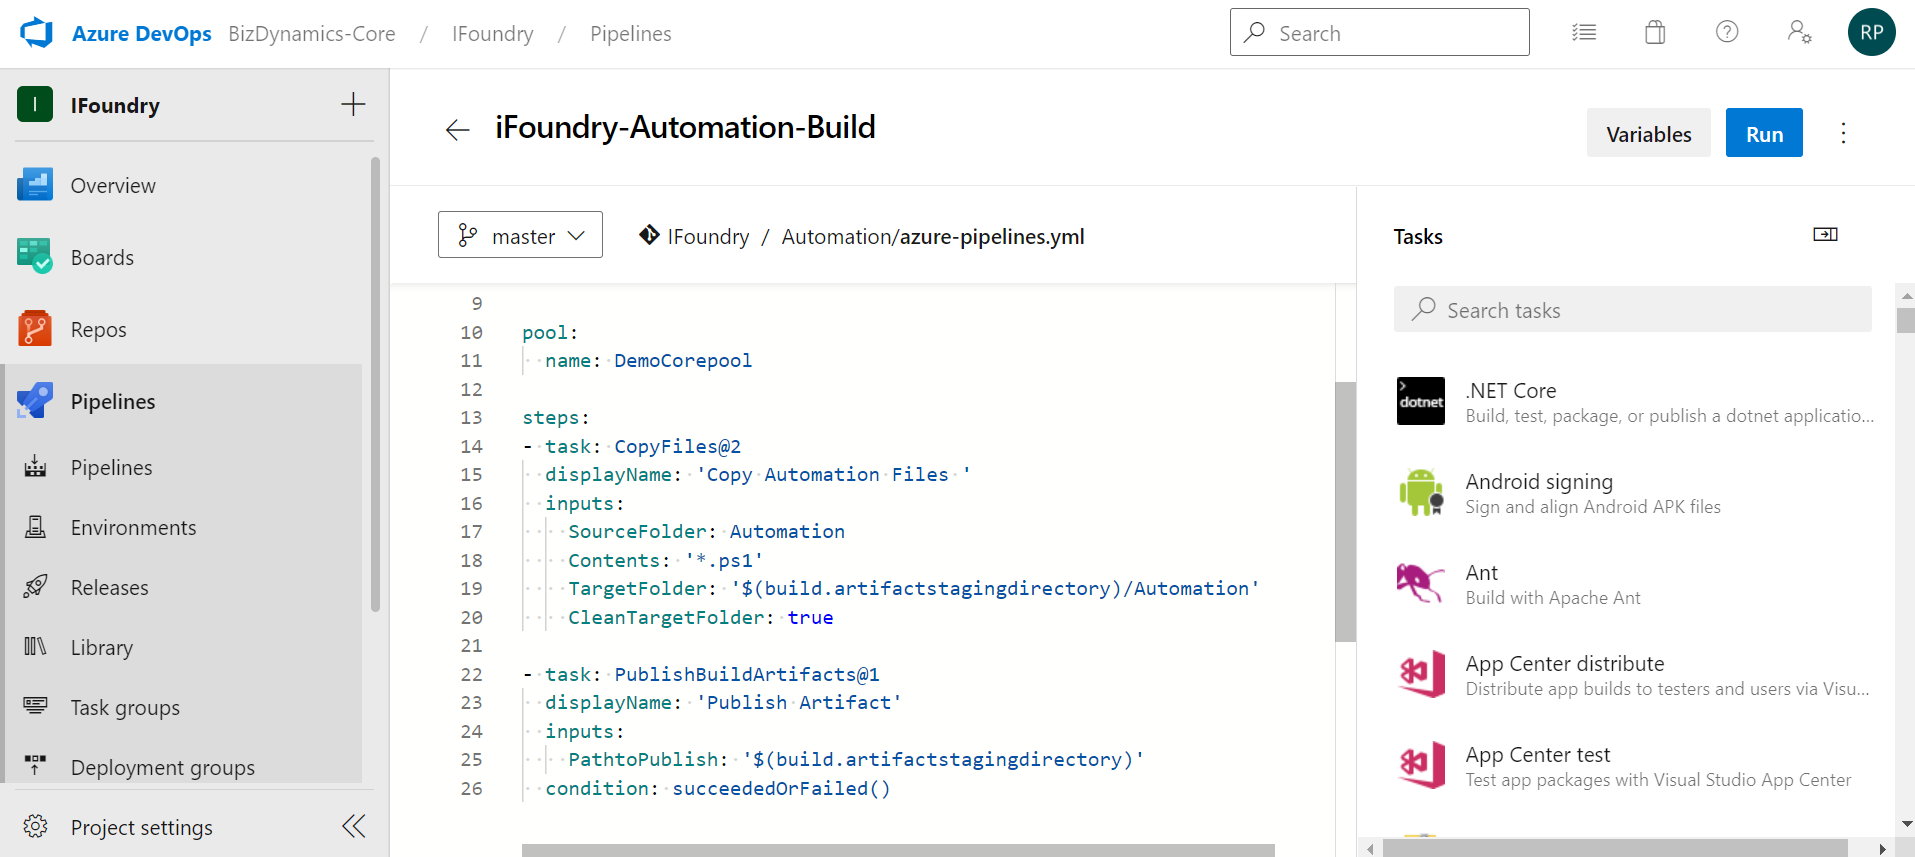Click the work items list icon in header
This screenshot has width=1915, height=857.
[1584, 33]
